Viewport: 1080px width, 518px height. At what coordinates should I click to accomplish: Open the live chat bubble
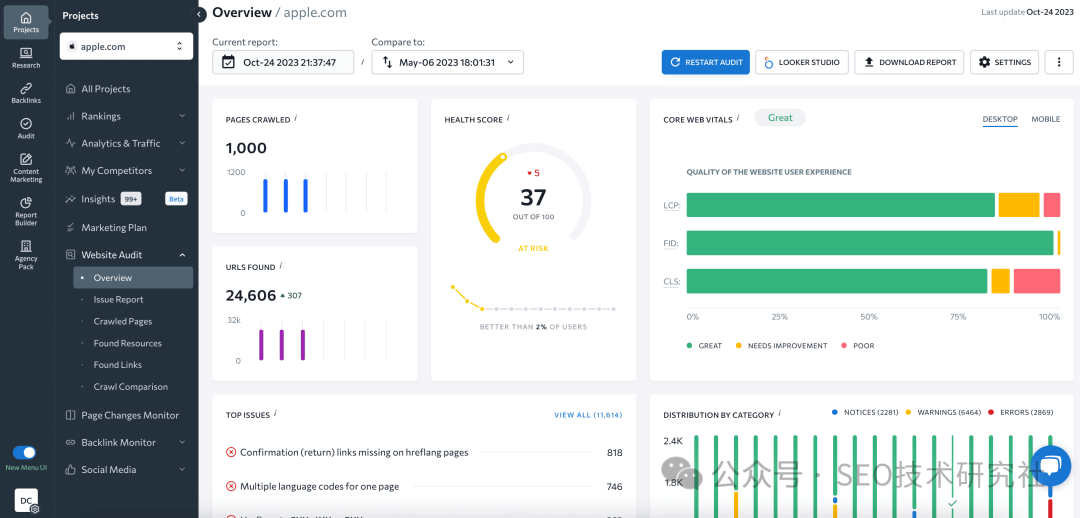(1050, 466)
